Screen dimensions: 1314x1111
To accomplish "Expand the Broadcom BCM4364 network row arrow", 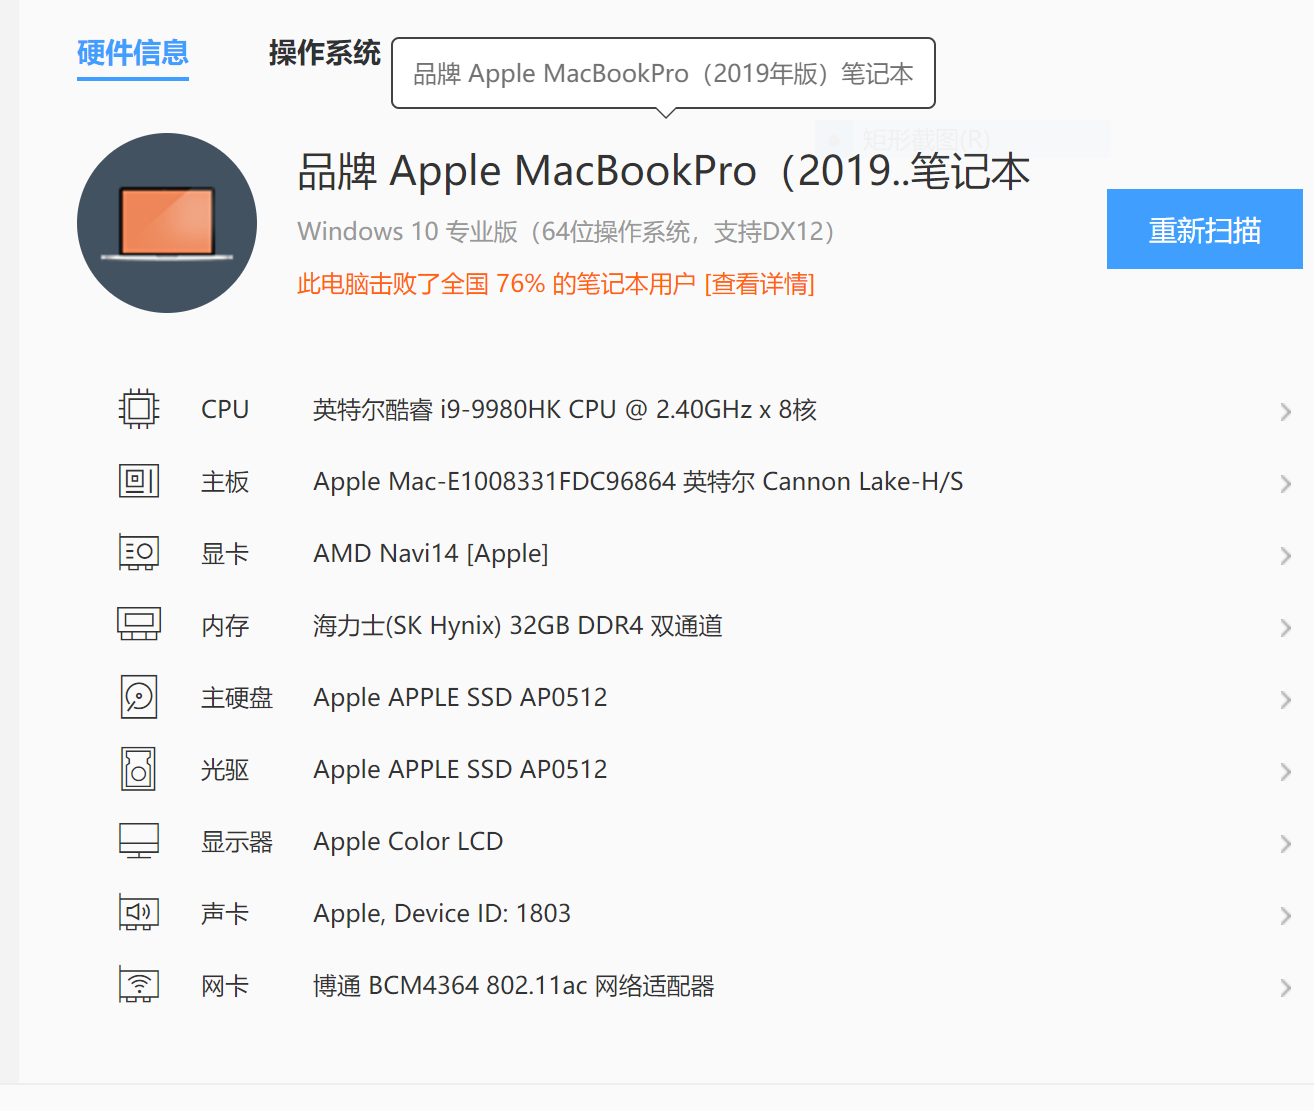I will pos(1285,988).
